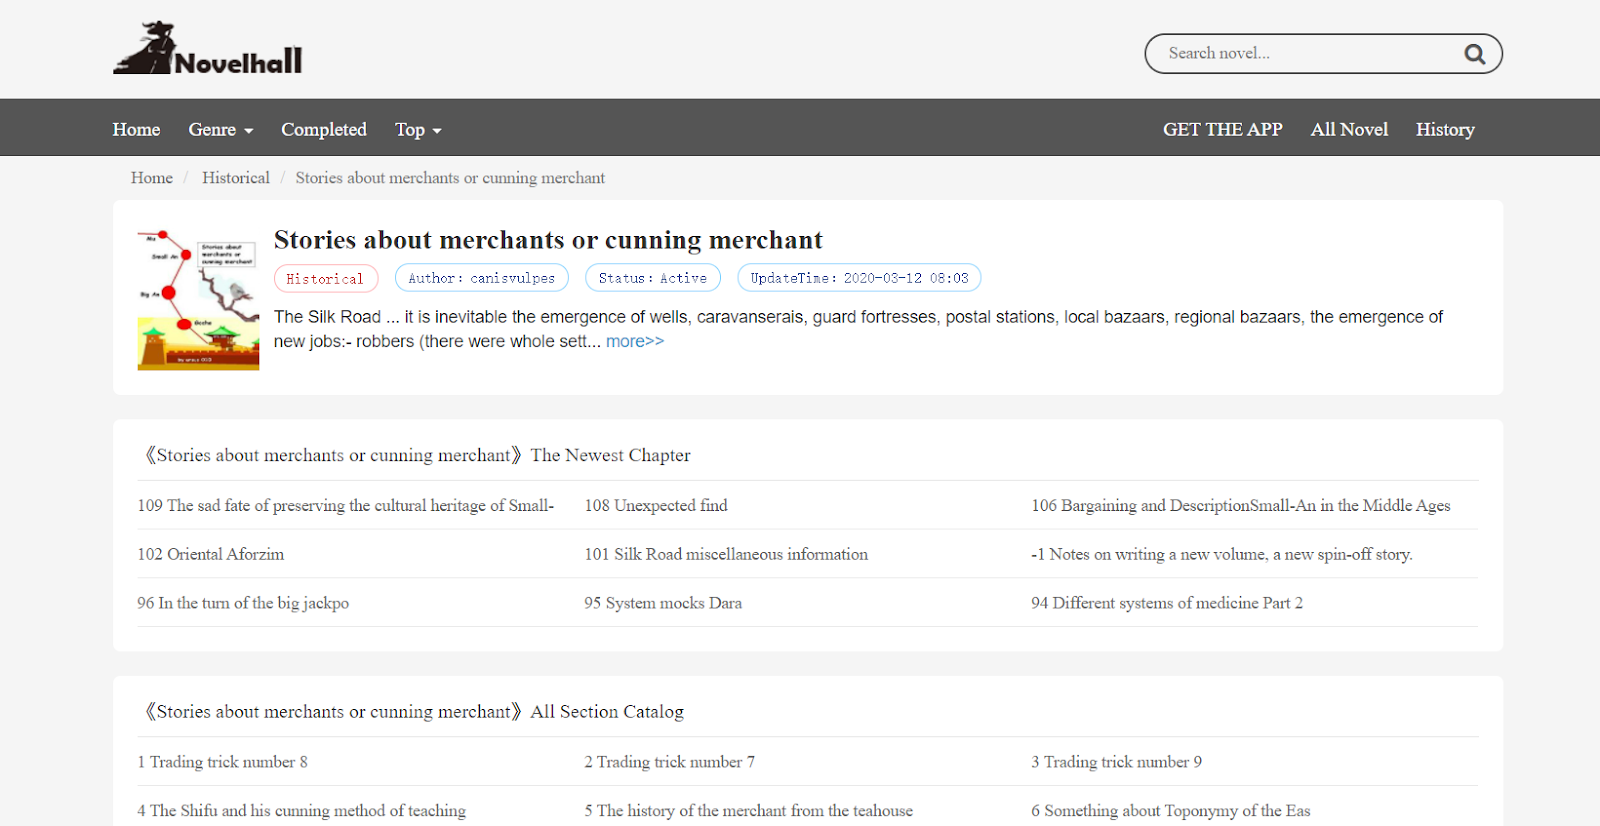Click the Historical genre tag
Screen dimensions: 1600x826
[325, 279]
